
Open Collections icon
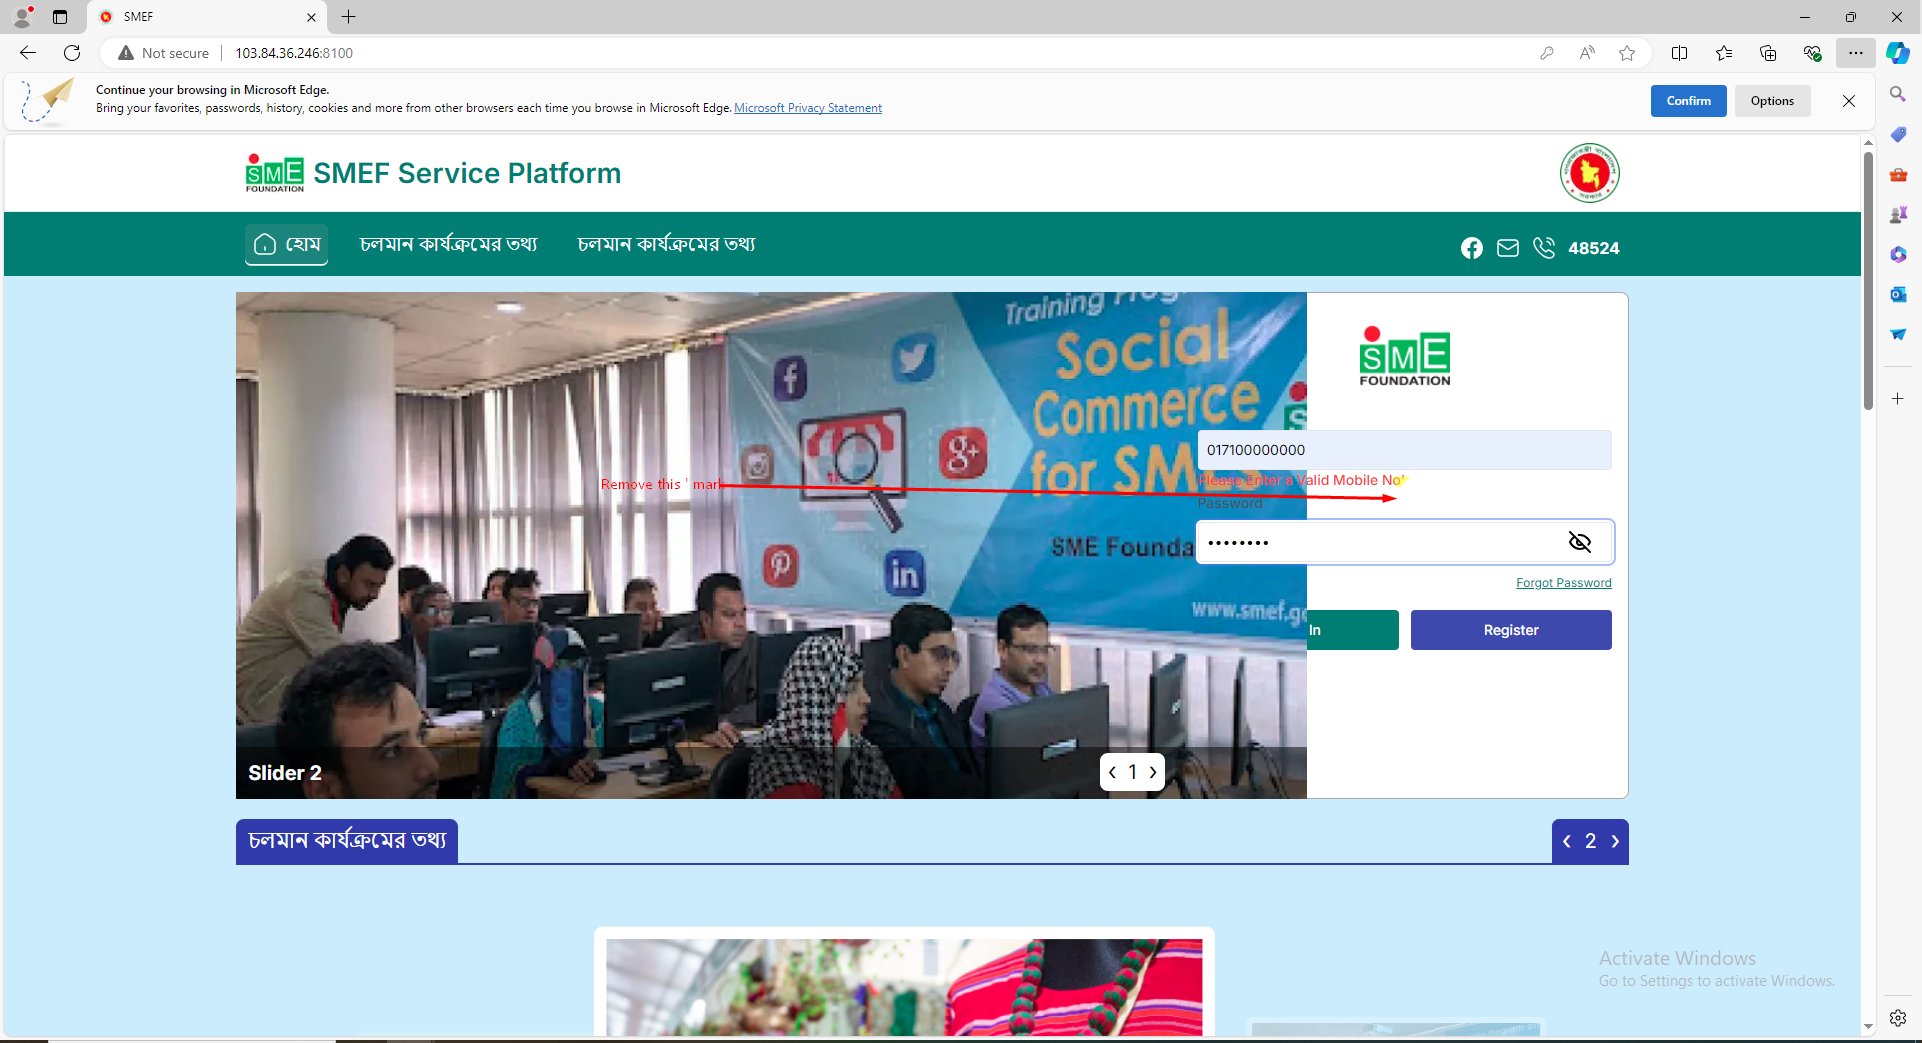pos(1768,53)
